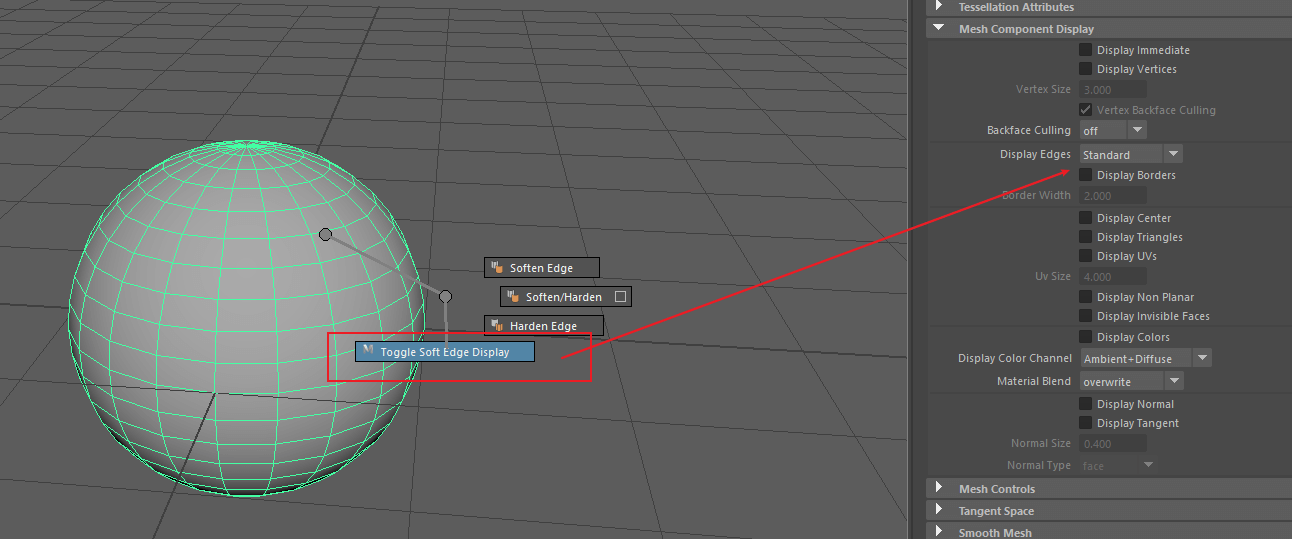
Task: Click the 'Material Blend' label
Action: coord(1034,381)
